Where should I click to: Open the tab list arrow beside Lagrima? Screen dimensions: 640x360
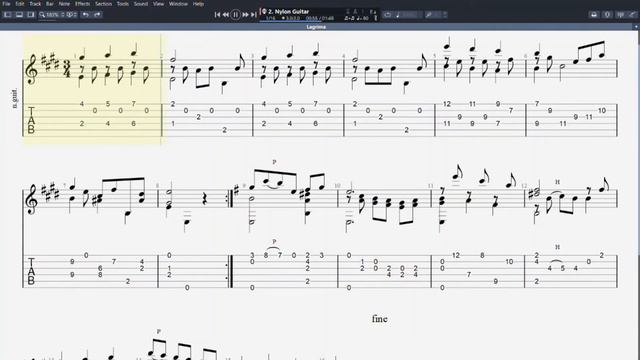636,27
